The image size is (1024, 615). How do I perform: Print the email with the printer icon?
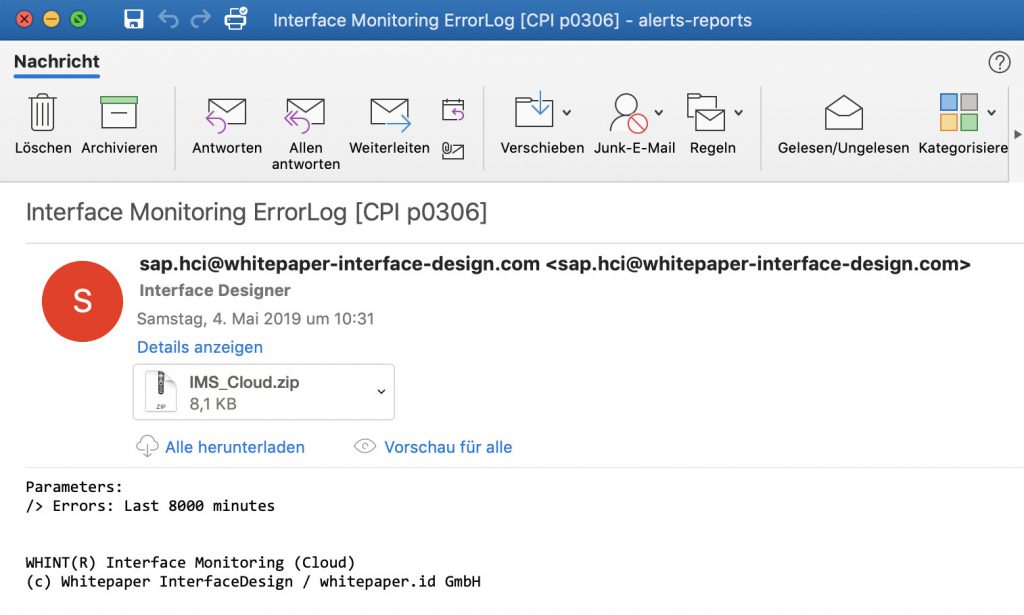coord(236,19)
